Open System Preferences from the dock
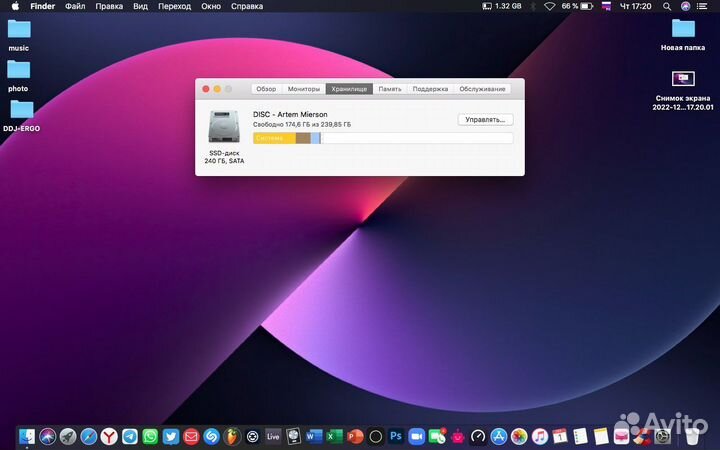This screenshot has width=720, height=450. (x=663, y=436)
